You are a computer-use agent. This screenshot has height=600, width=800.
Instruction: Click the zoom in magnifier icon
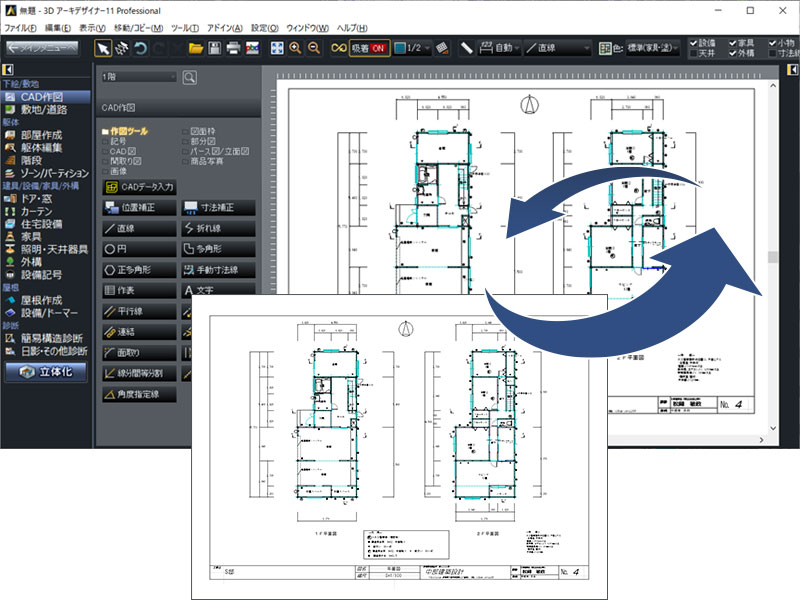pyautogui.click(x=295, y=48)
